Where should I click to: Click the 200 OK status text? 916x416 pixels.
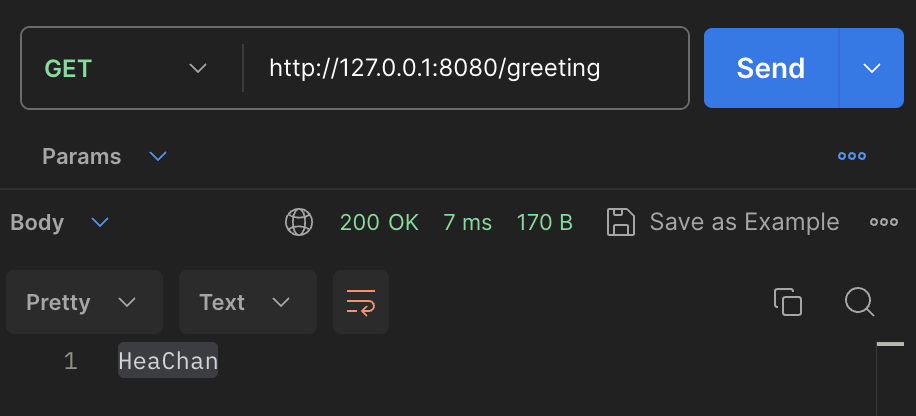(379, 223)
